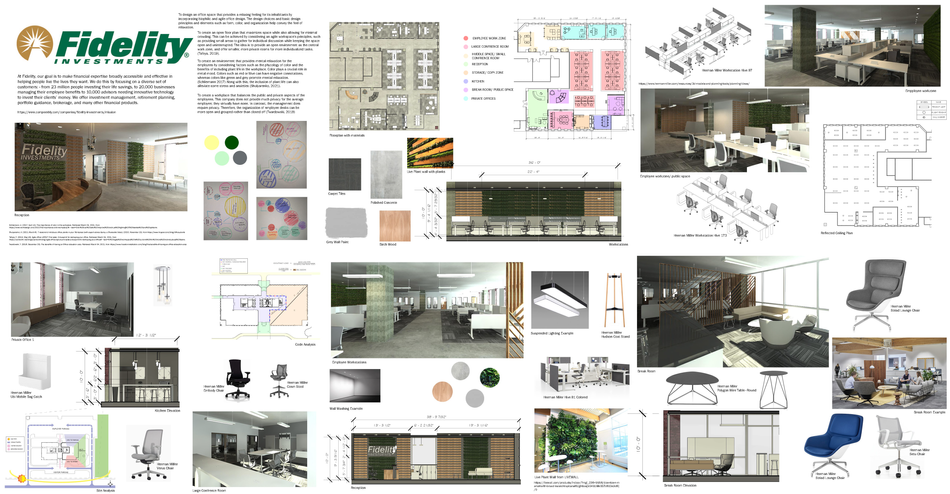
Task: Select the Live Plant Wall photo with window
Action: 579,441
